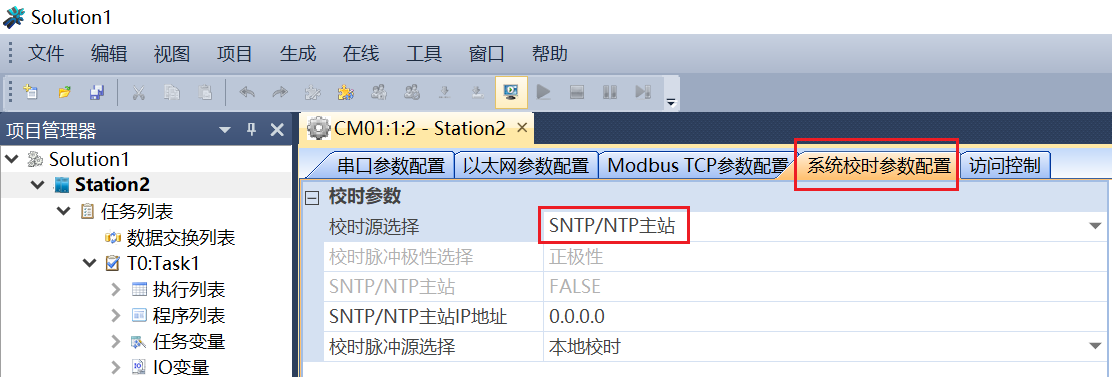Image resolution: width=1112 pixels, height=377 pixels.
Task: Click the second download arrow icon
Action: tap(478, 91)
